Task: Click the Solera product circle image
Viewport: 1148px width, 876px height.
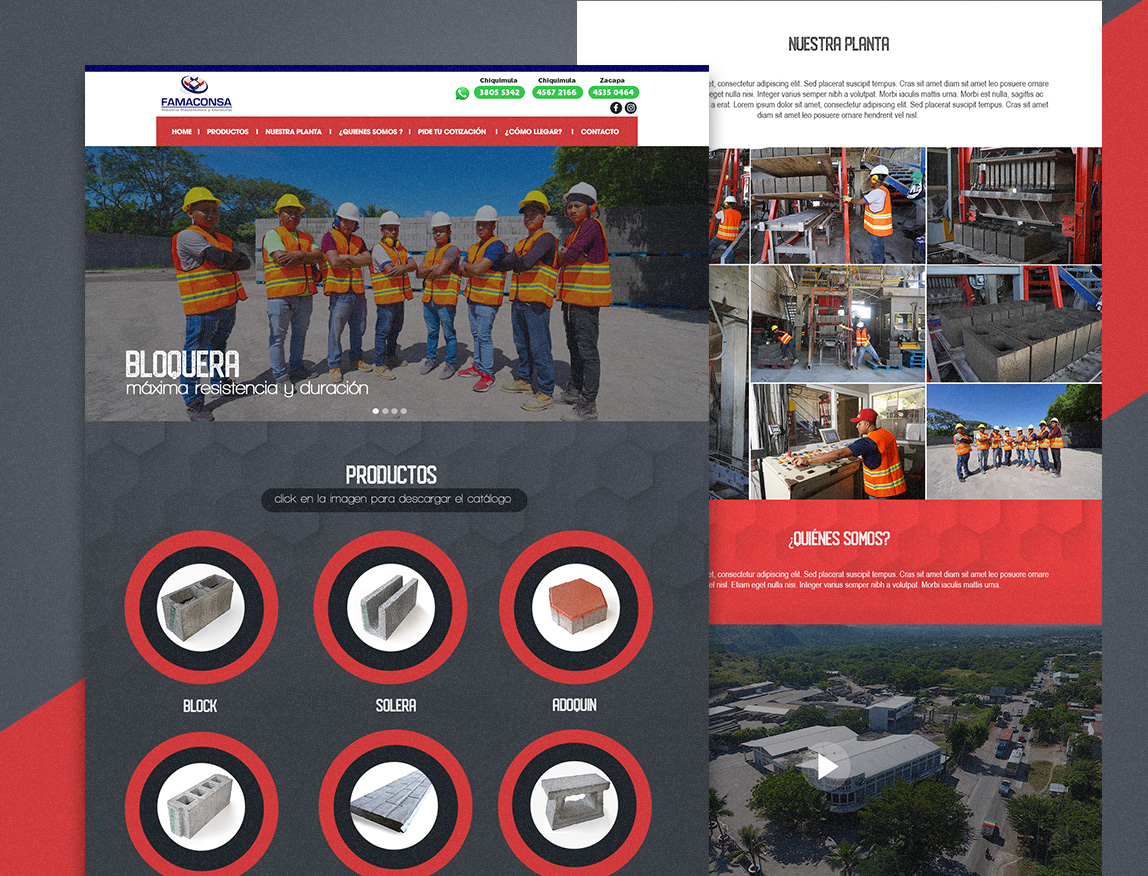Action: (390, 607)
